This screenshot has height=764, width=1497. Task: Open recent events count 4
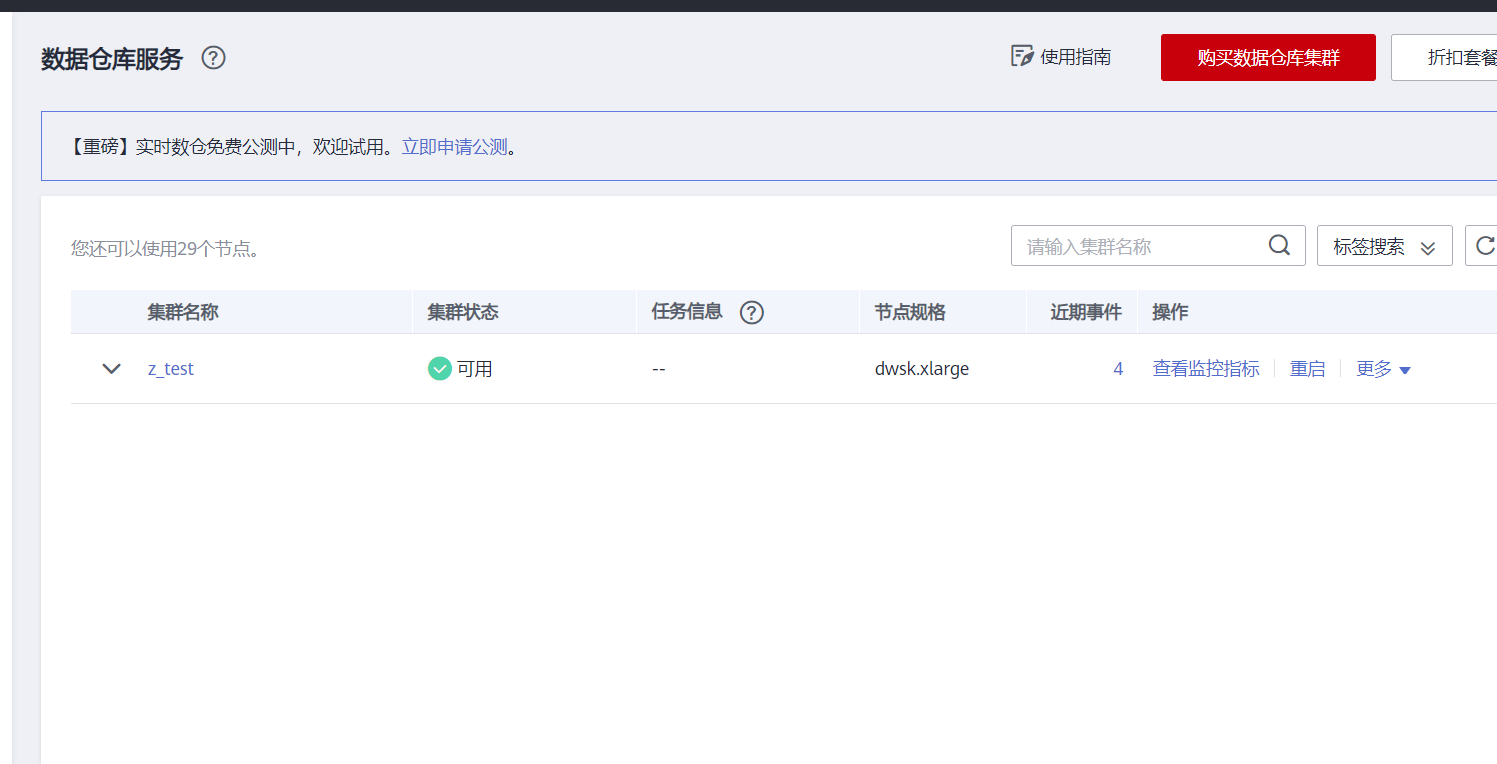coord(1118,369)
